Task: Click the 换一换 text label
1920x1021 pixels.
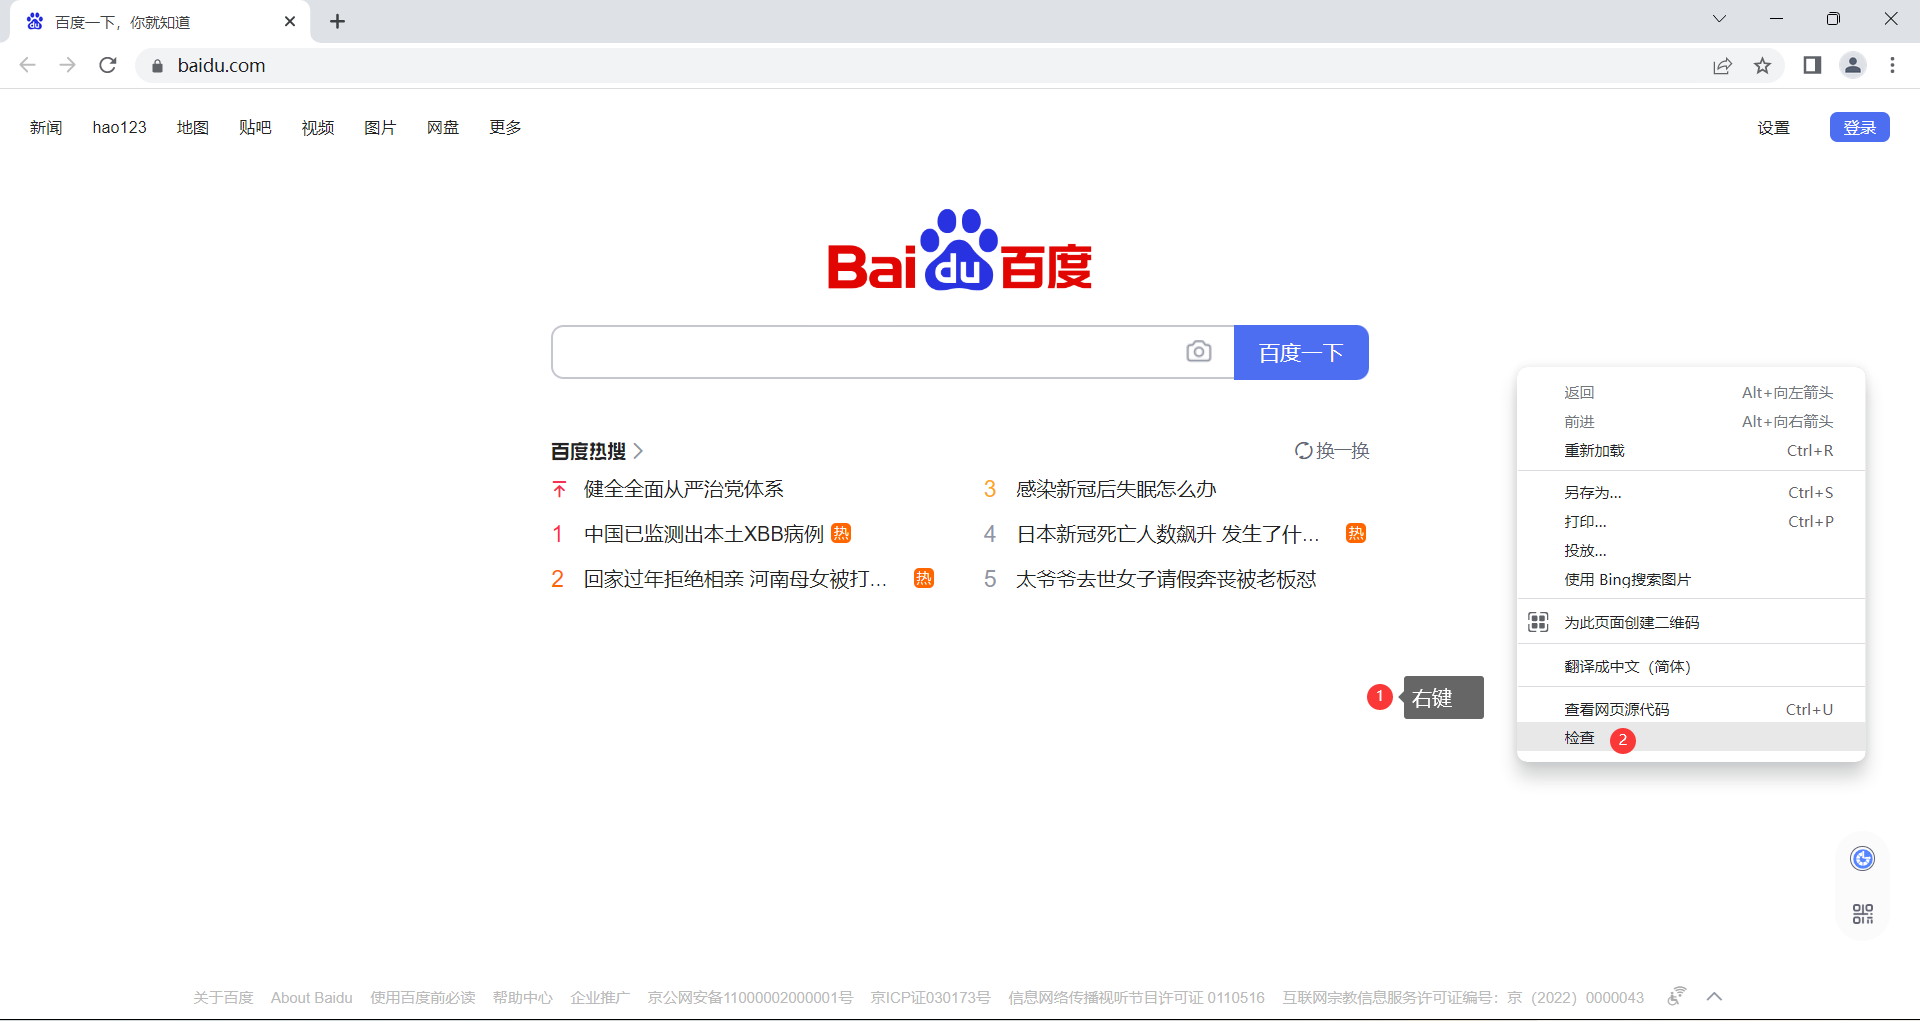Action: pos(1343,451)
